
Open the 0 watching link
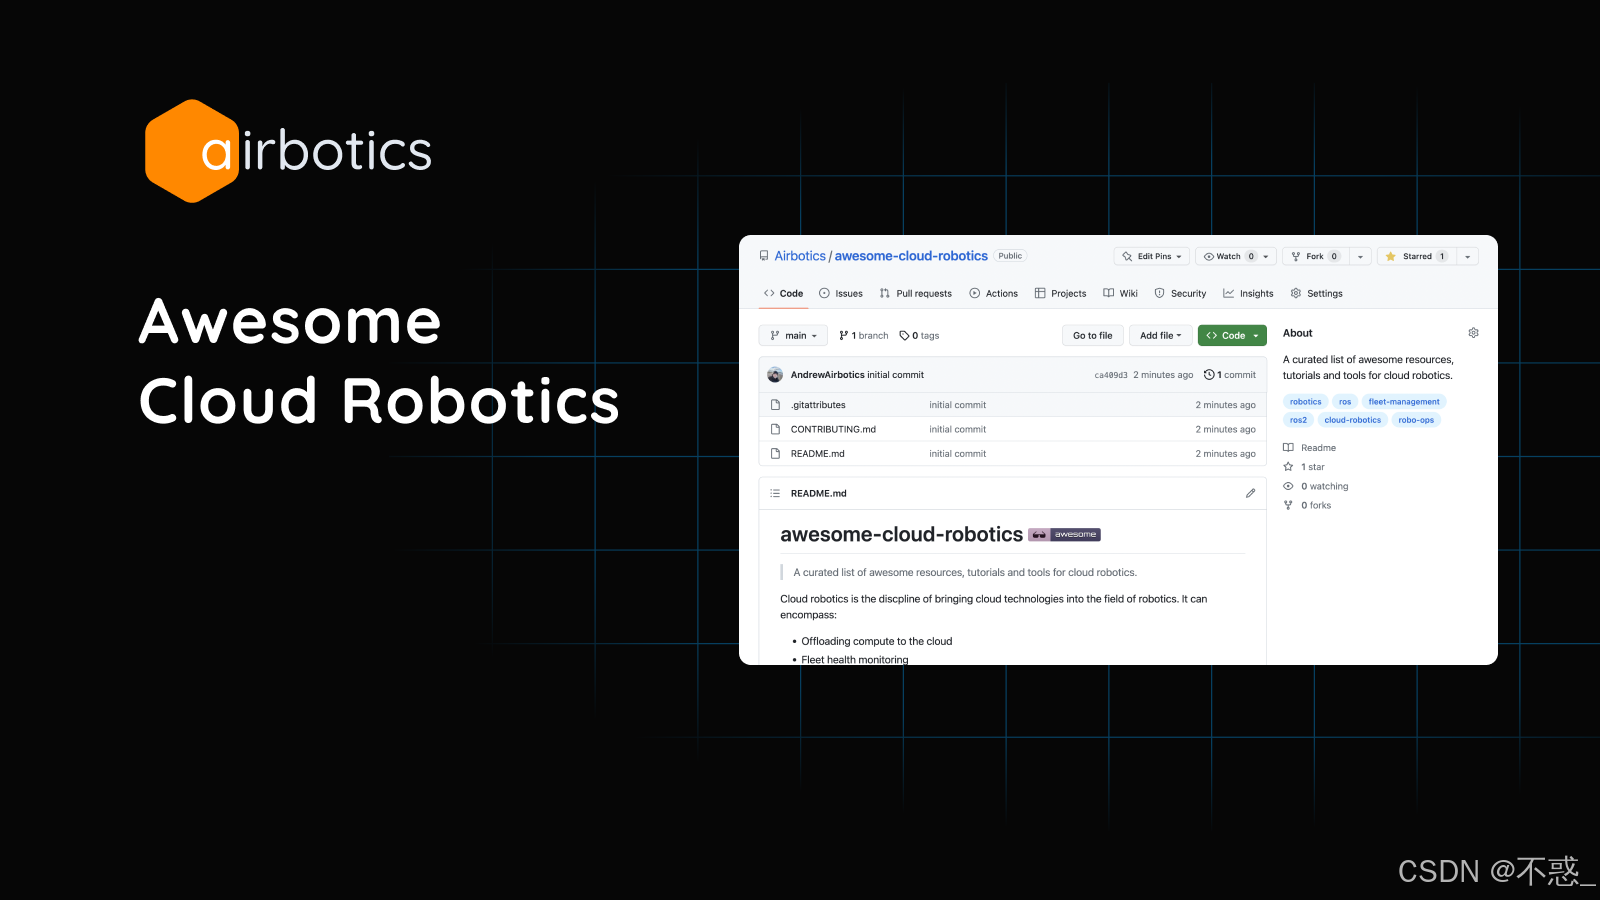(1316, 486)
